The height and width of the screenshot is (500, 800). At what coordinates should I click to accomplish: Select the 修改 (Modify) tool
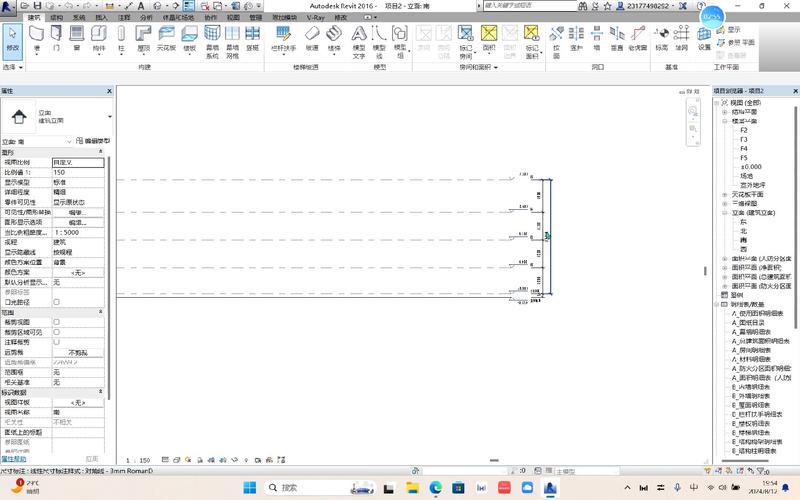12,39
